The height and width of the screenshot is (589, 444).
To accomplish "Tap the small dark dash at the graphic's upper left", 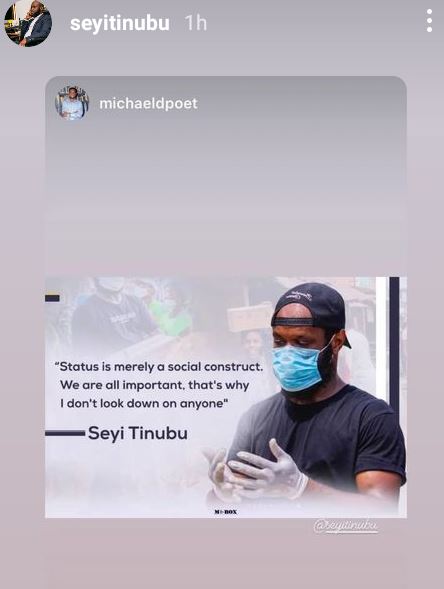I will (x=52, y=298).
